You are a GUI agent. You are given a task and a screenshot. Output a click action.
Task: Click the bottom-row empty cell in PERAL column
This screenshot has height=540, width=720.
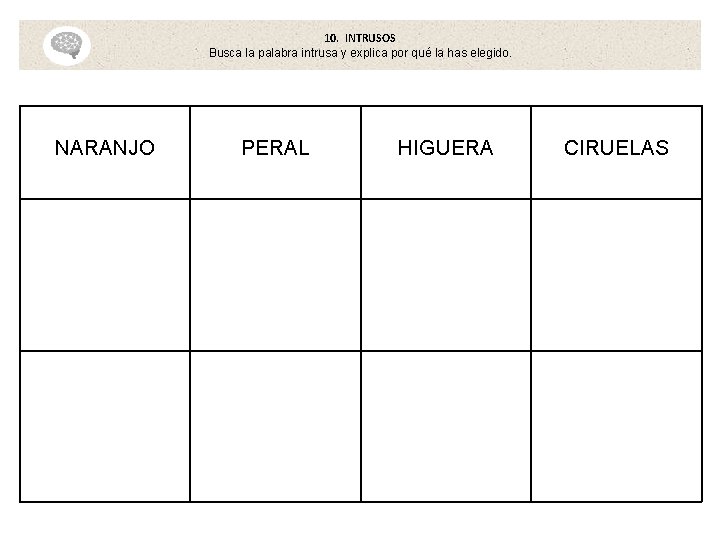pyautogui.click(x=276, y=427)
